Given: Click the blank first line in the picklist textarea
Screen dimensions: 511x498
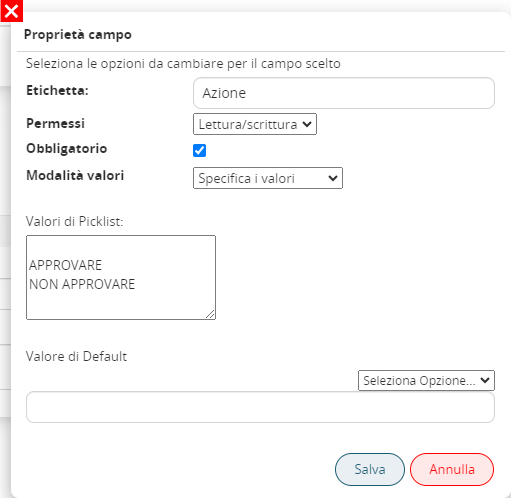Looking at the screenshot, I should click(x=121, y=247).
